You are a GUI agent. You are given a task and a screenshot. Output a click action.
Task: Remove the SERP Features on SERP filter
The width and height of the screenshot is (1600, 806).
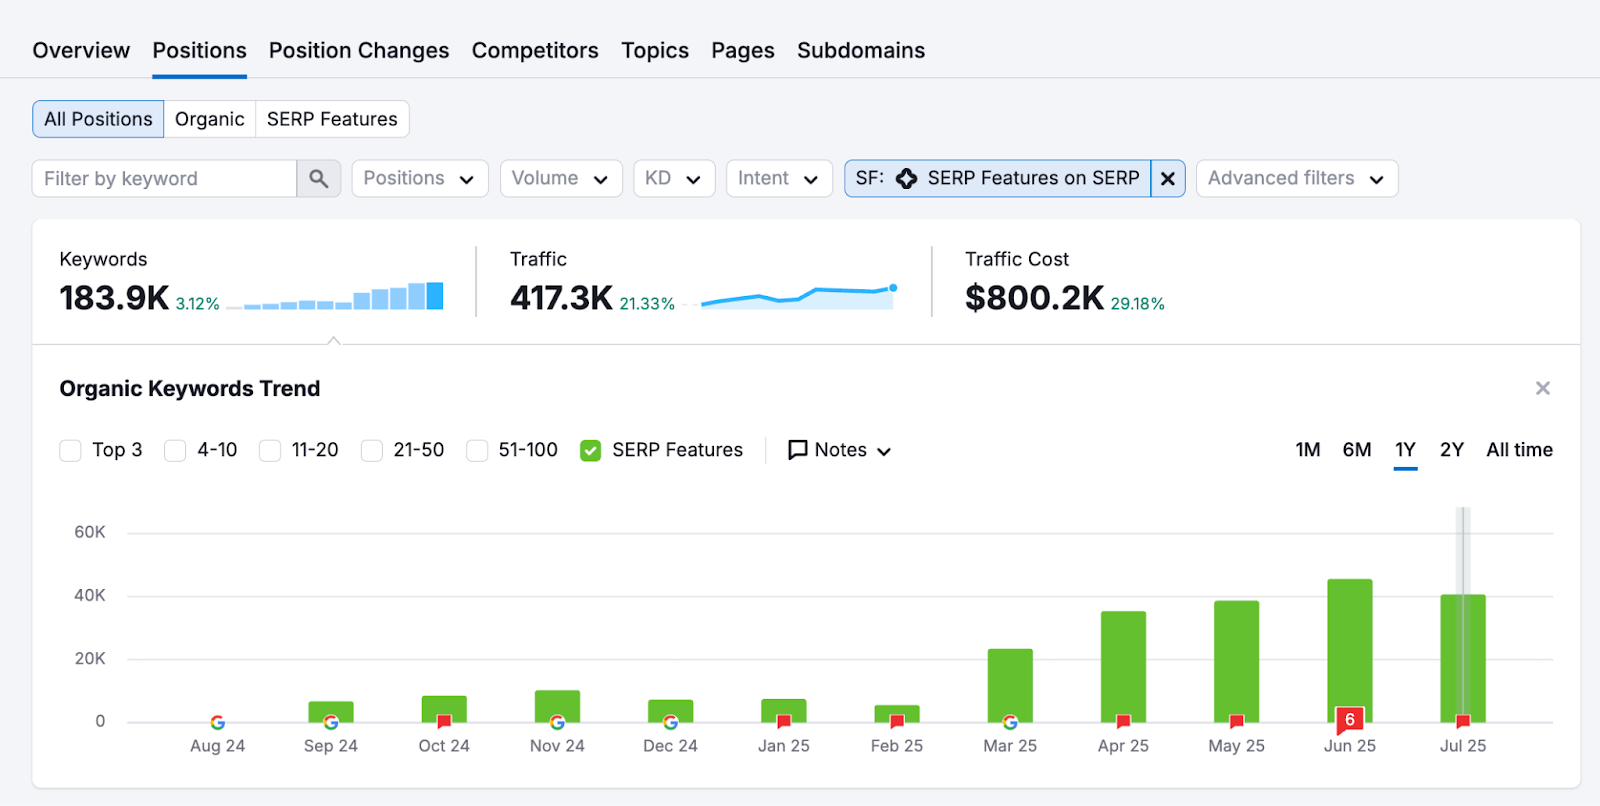click(1167, 179)
